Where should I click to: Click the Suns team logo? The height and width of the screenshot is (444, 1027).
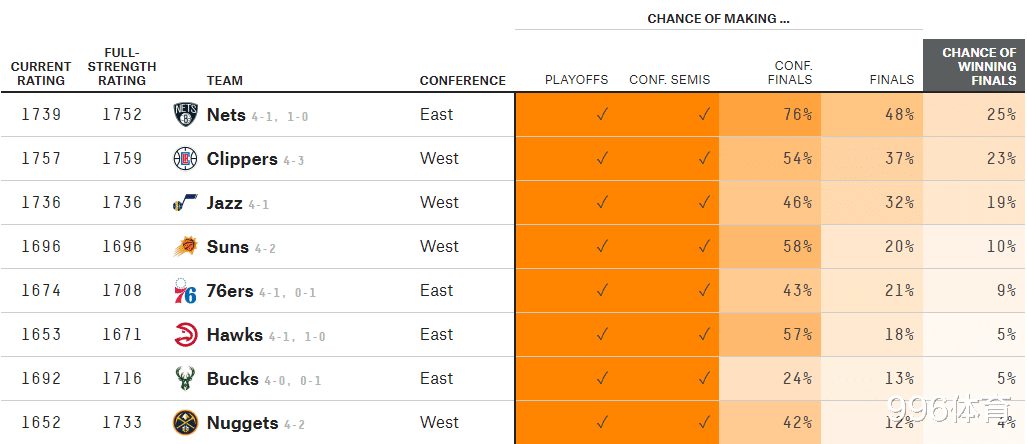(x=186, y=247)
